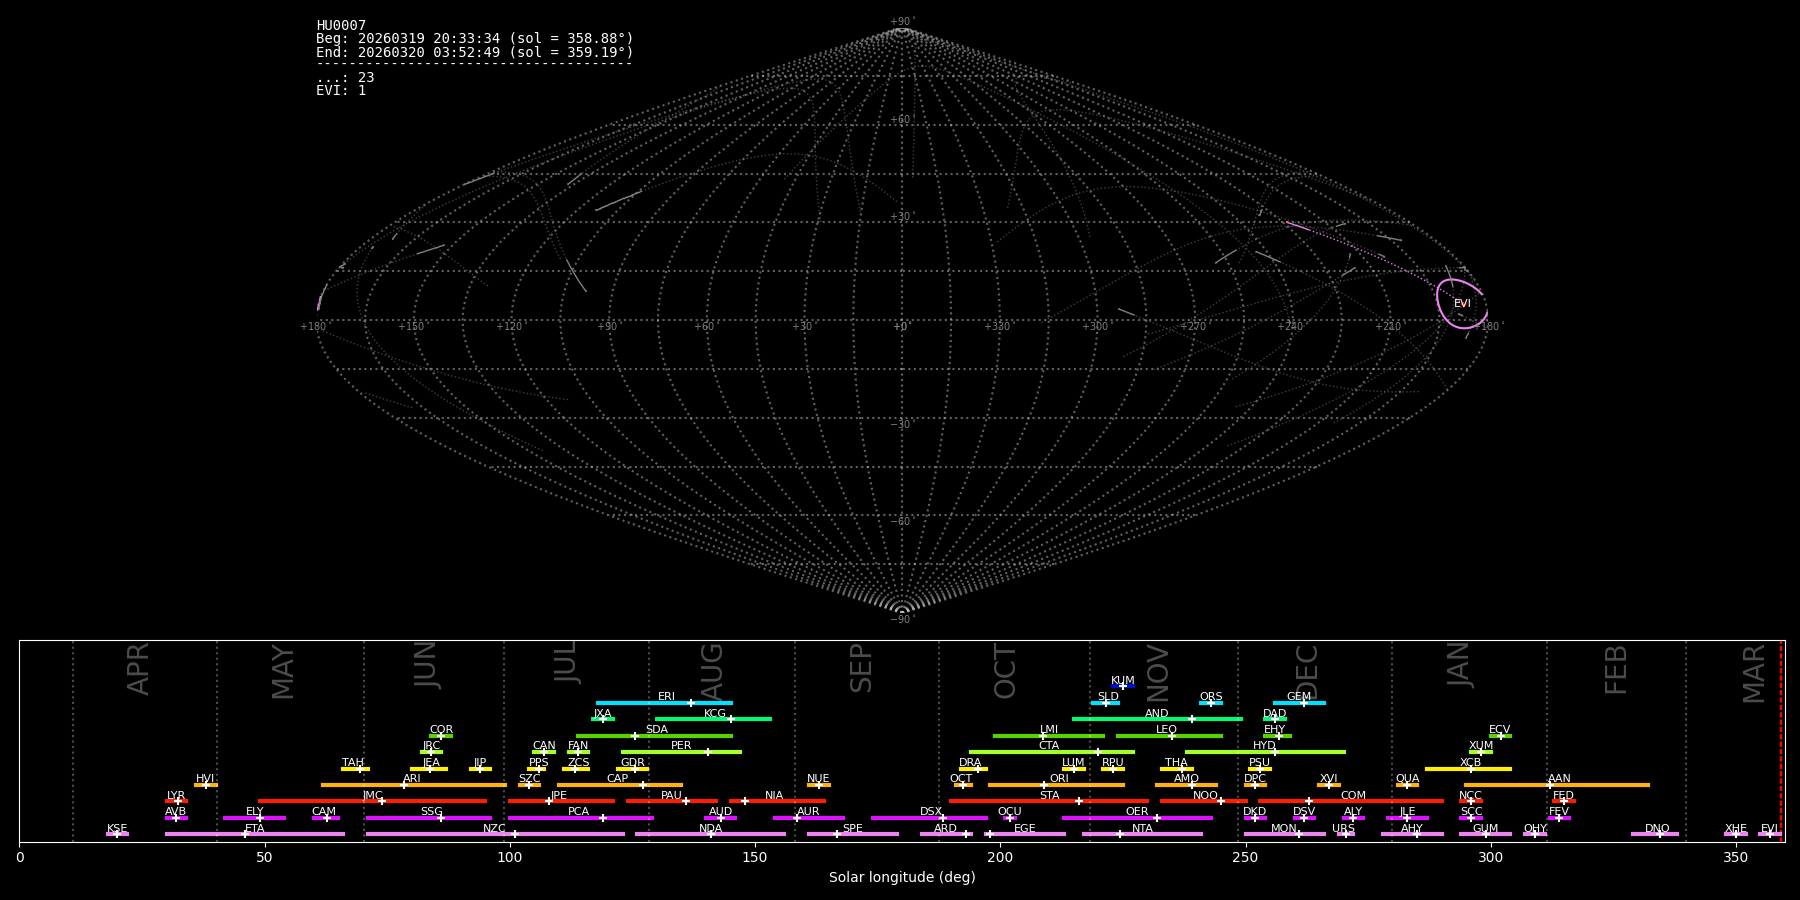Click the GEM shower bar
Image resolution: width=1800 pixels, height=900 pixels.
1299,703
